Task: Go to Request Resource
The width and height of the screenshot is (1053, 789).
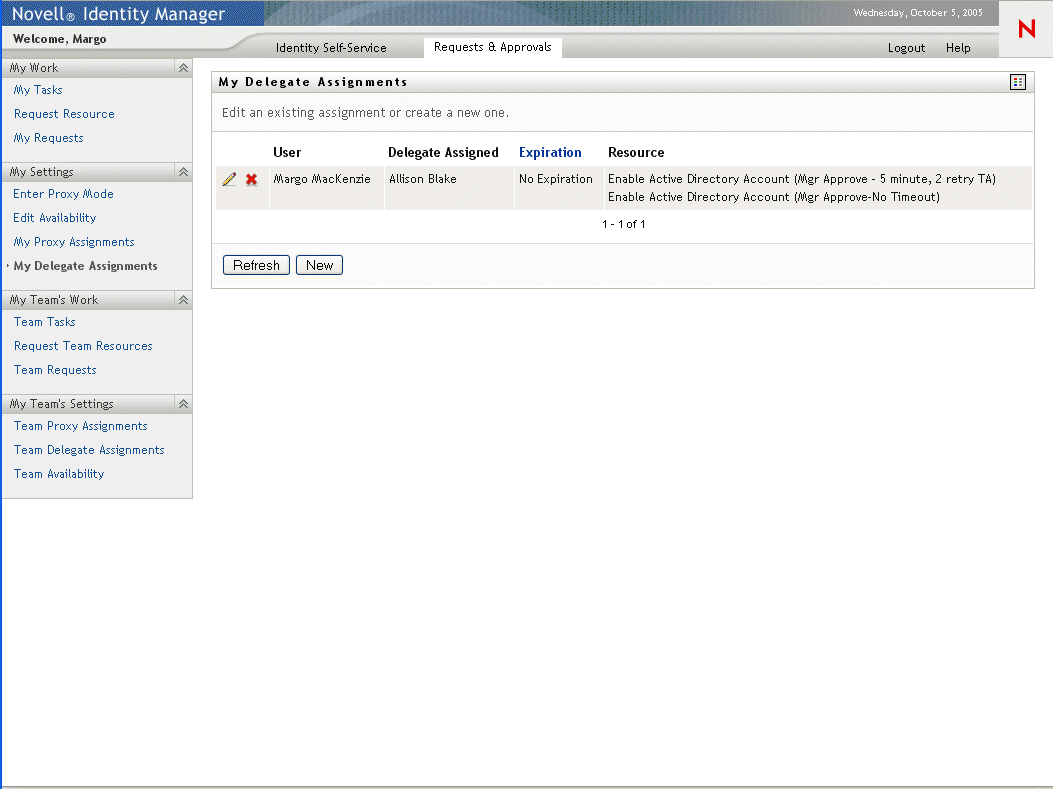Action: (x=64, y=114)
